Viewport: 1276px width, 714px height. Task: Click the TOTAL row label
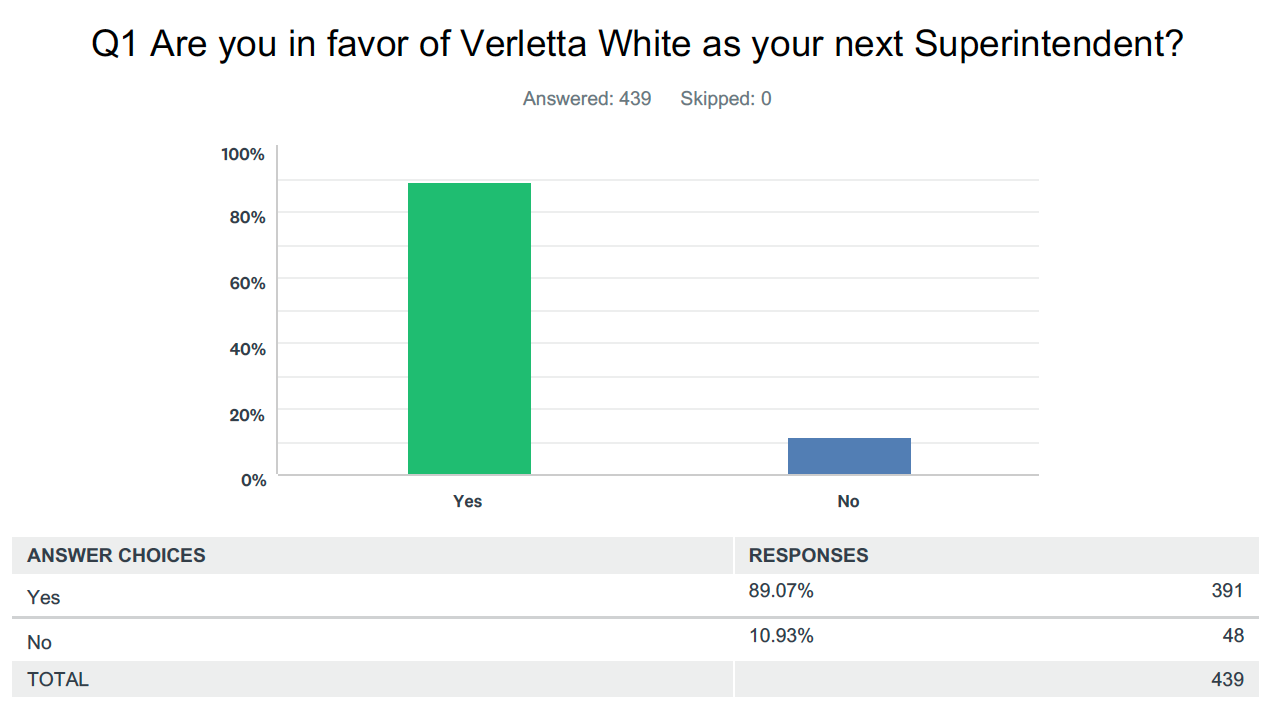58,679
